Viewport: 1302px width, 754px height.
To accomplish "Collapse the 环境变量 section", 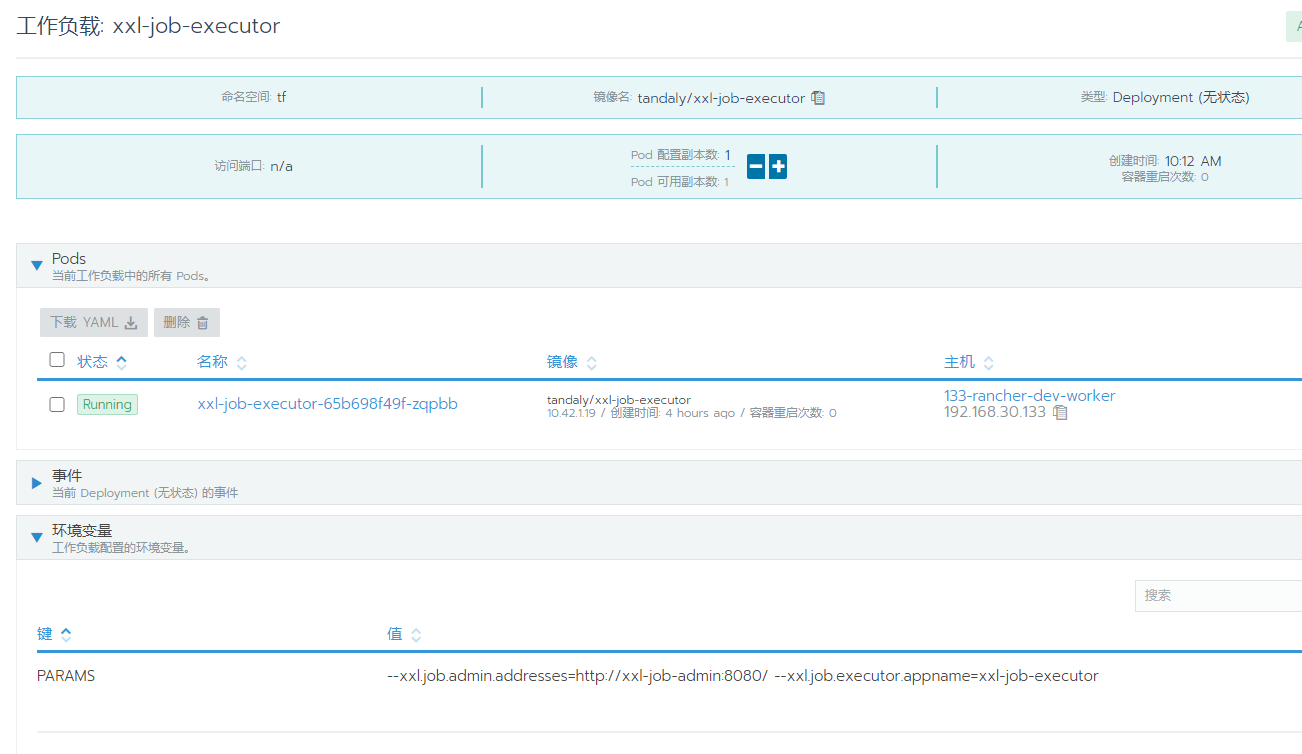I will pos(37,537).
